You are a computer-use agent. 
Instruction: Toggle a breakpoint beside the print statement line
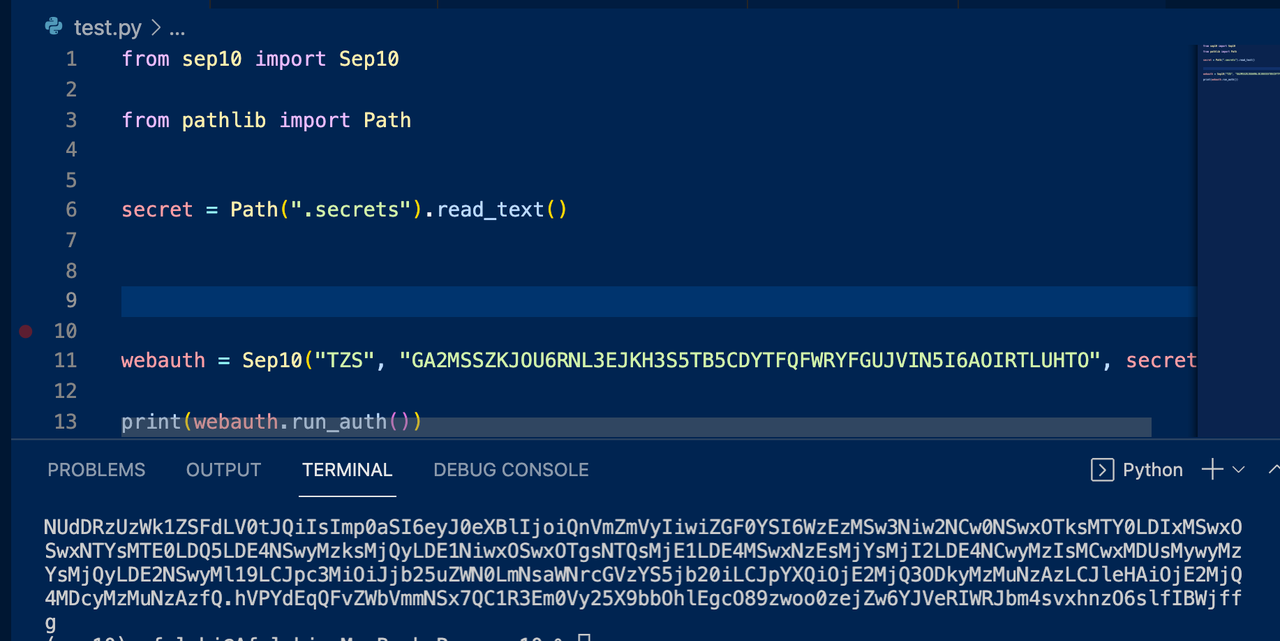click(25, 421)
